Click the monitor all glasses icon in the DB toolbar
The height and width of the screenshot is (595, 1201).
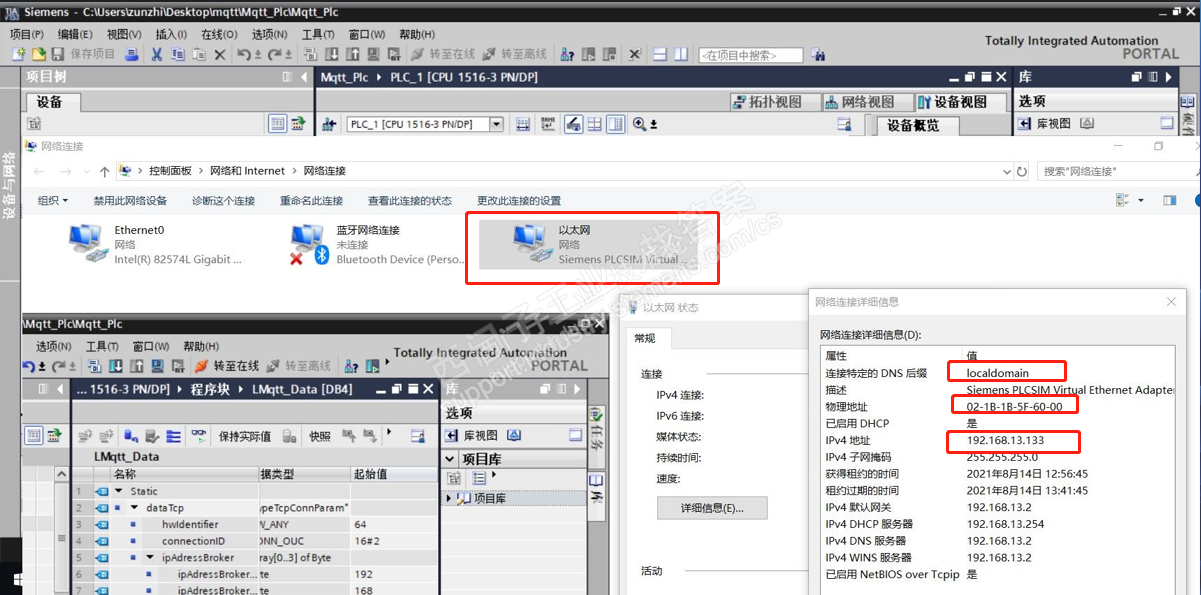[x=200, y=436]
